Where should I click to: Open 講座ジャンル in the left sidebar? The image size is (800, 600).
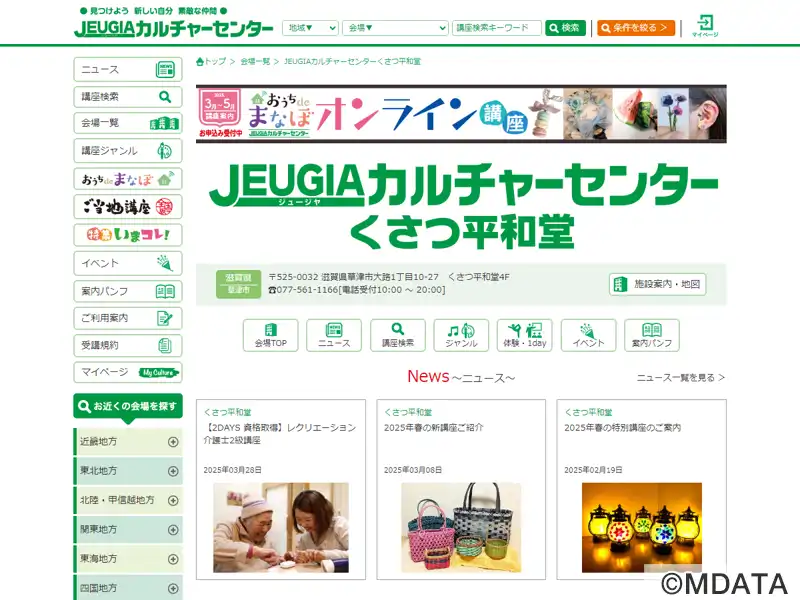[128, 151]
